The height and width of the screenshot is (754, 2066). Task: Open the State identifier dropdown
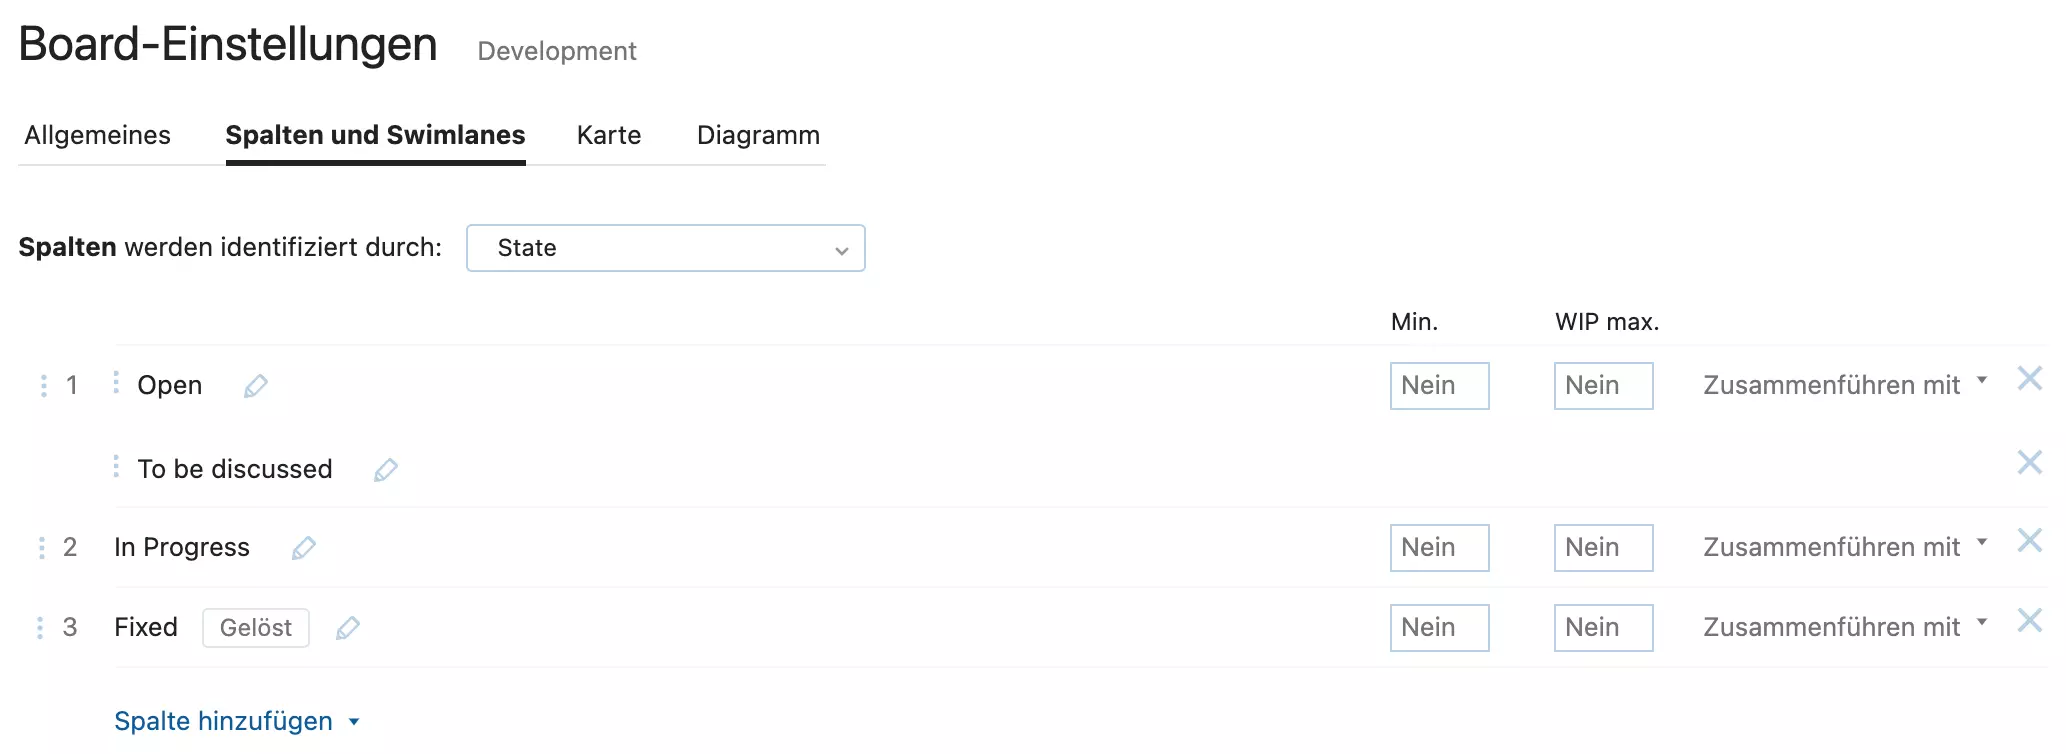[x=665, y=248]
